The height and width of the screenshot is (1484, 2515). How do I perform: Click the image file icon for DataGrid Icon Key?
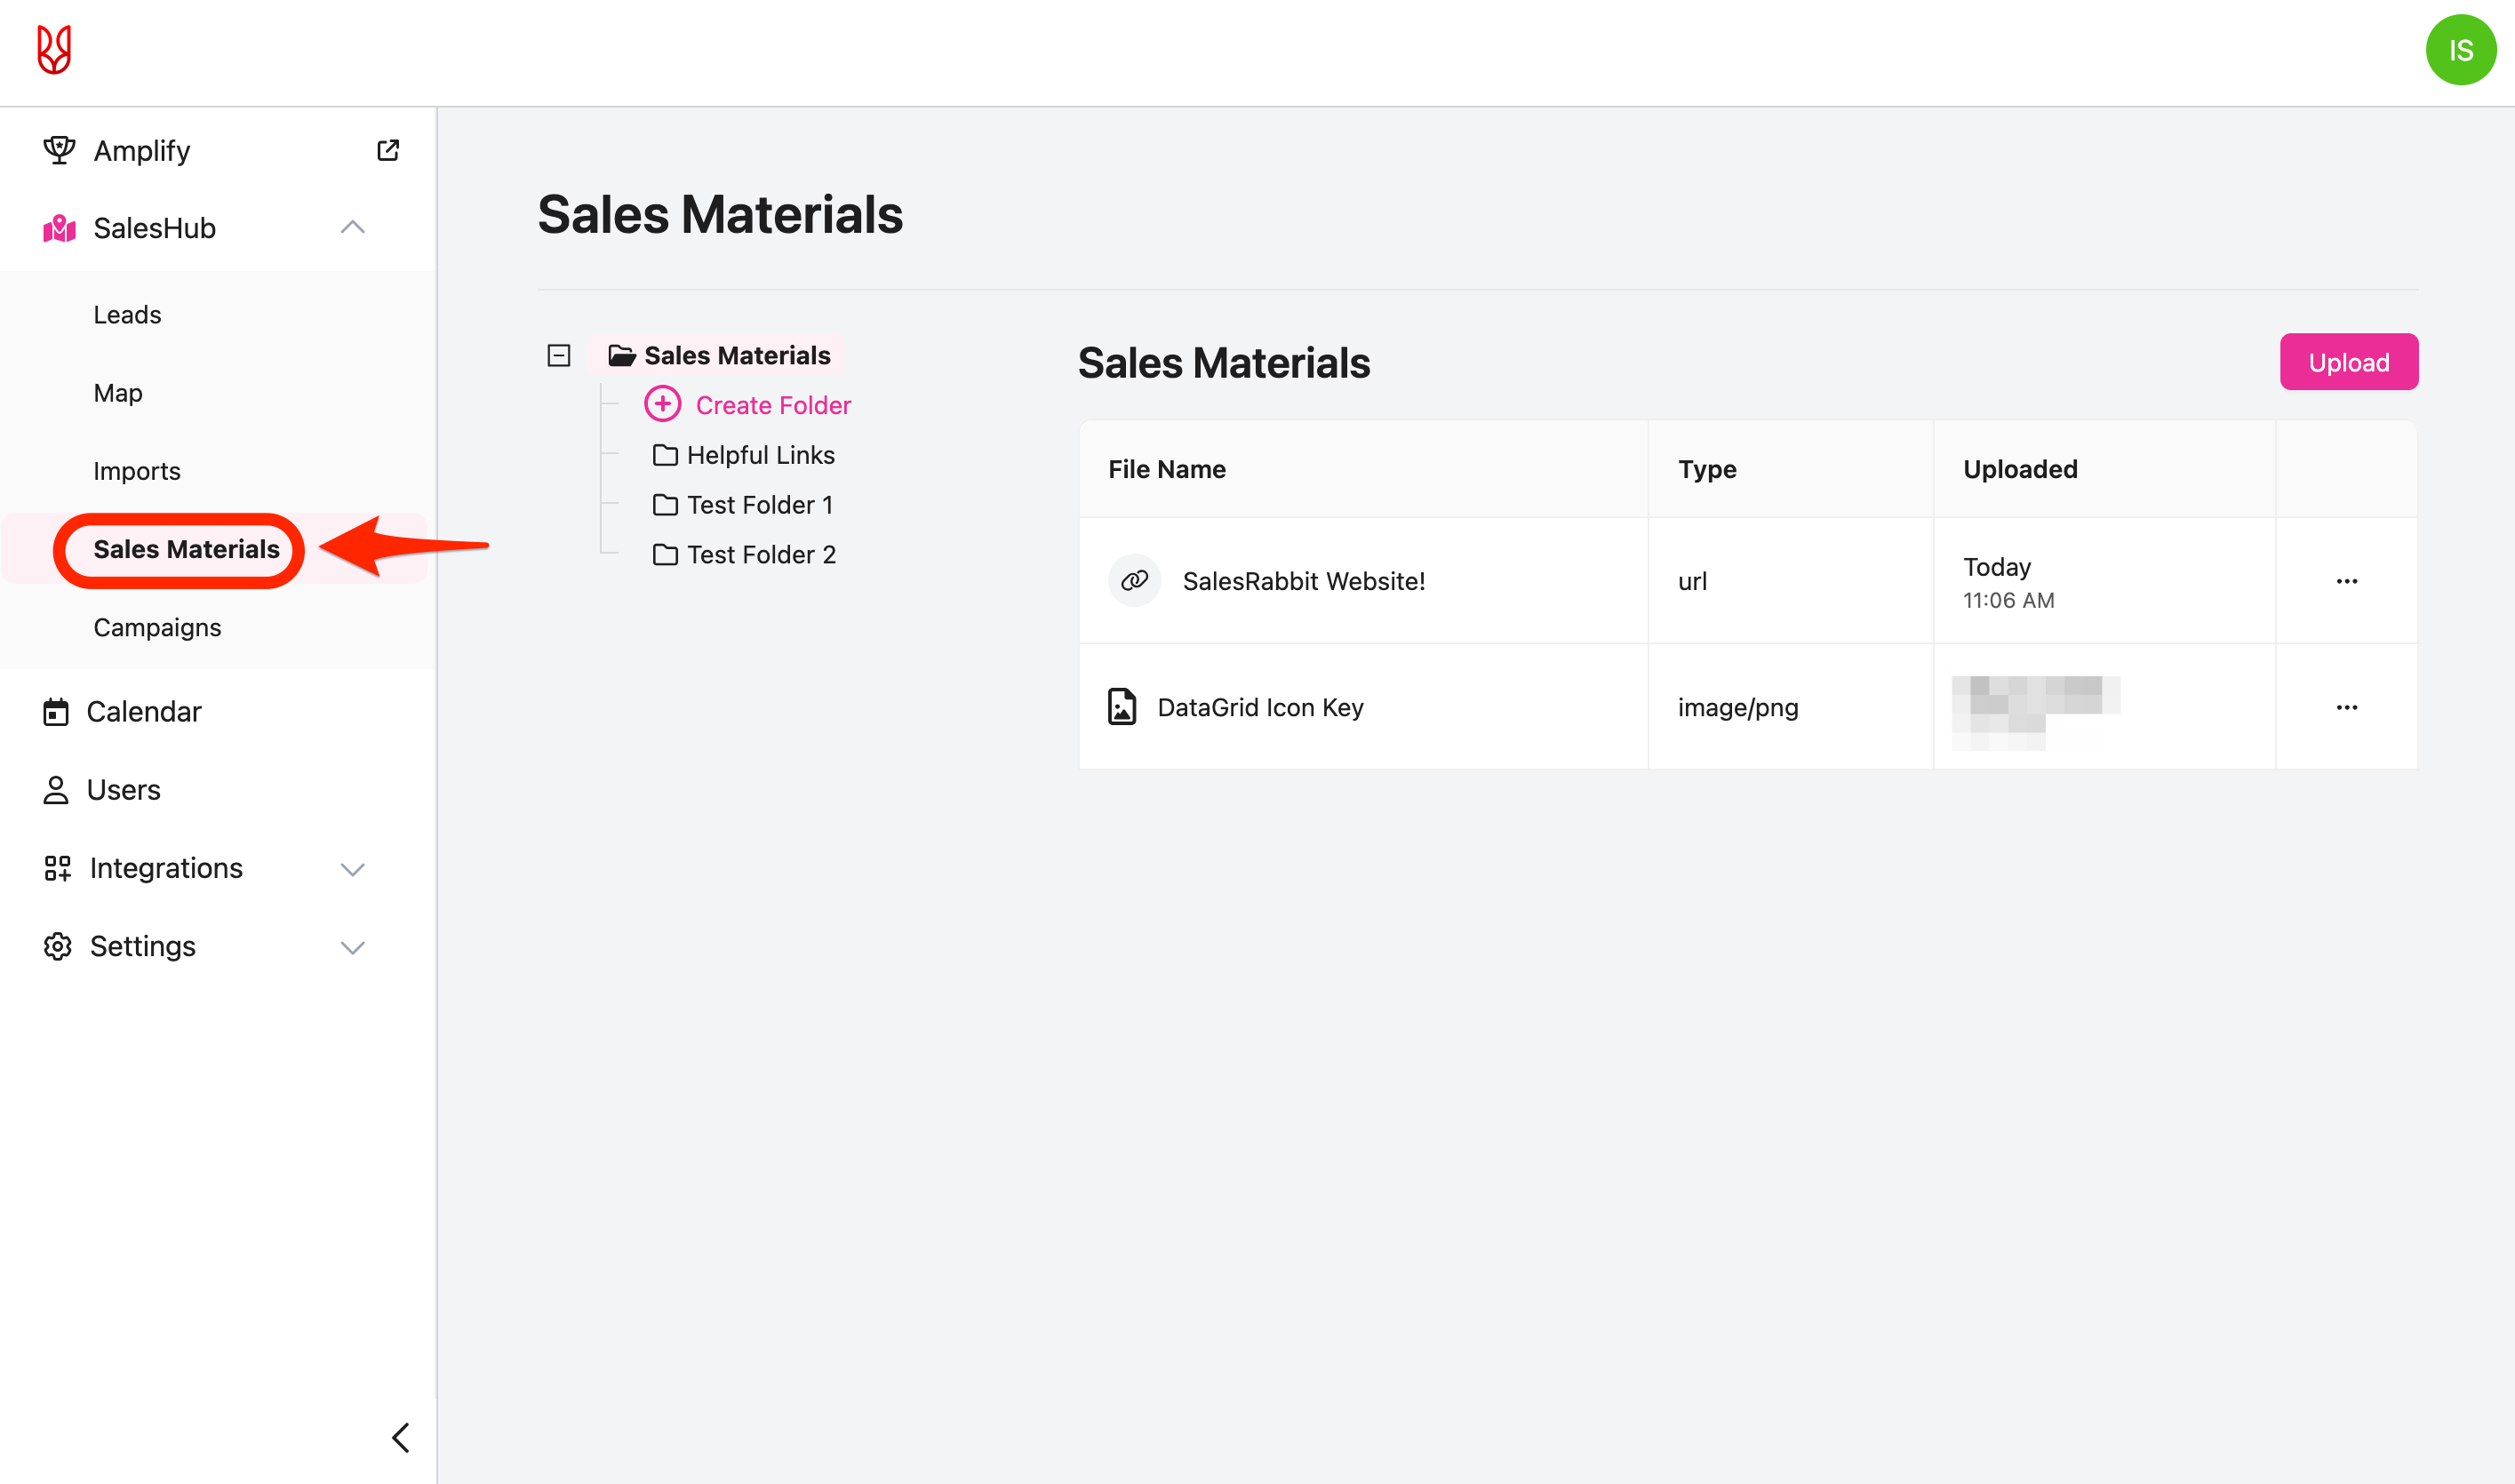pyautogui.click(x=1122, y=706)
